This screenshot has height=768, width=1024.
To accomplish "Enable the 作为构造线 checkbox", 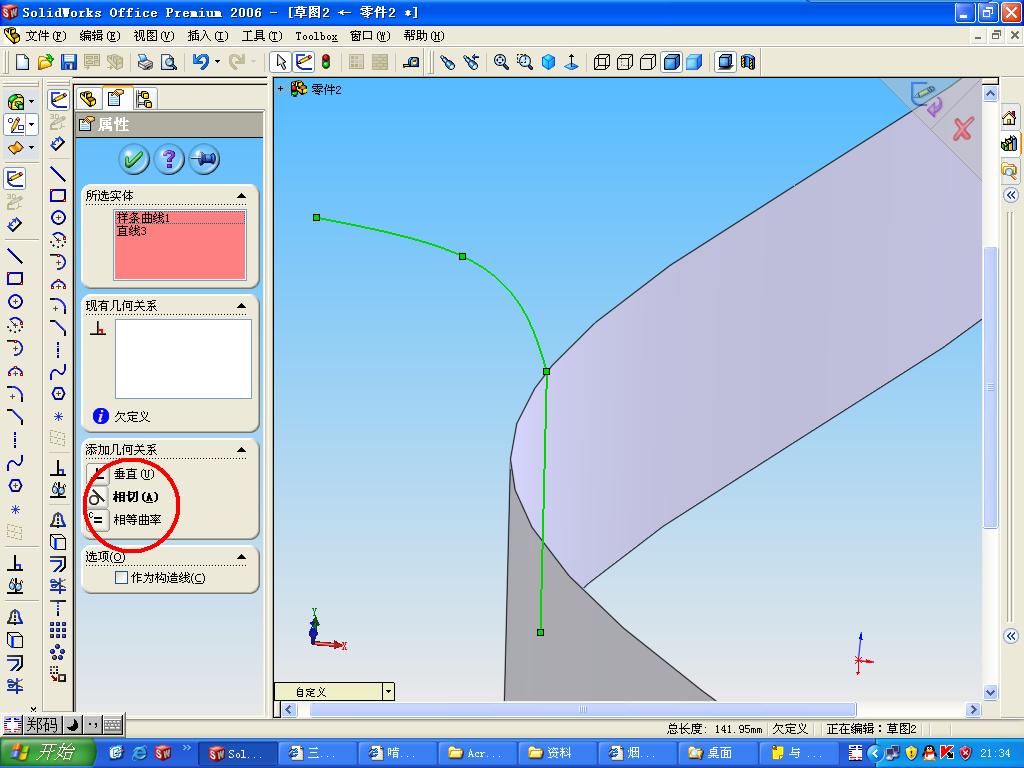I will coord(121,577).
